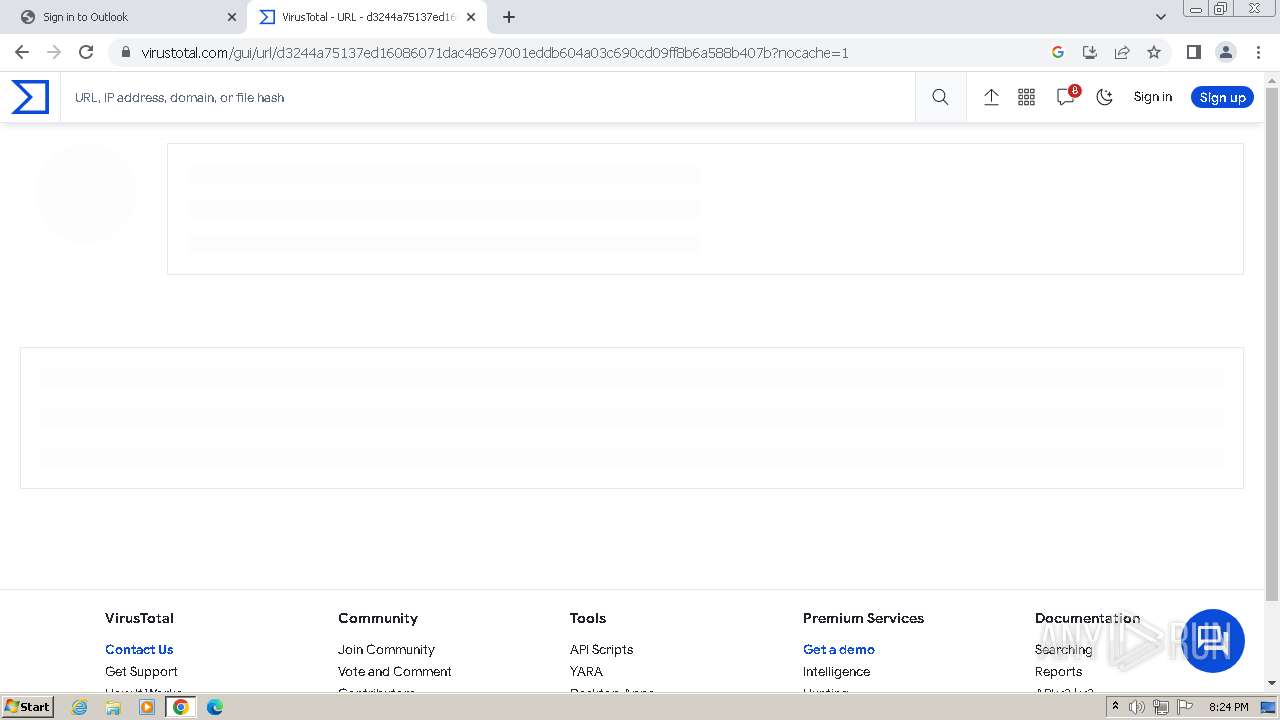Show hidden tray icons arrow
This screenshot has width=1280, height=720.
coord(1115,707)
